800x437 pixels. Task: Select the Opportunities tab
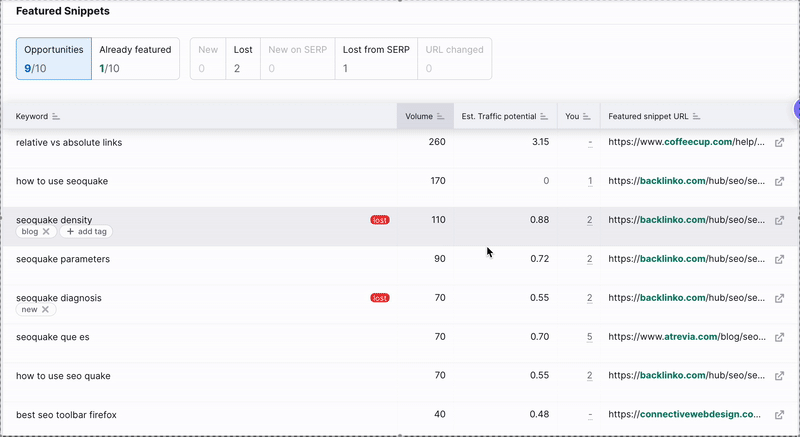pos(53,58)
